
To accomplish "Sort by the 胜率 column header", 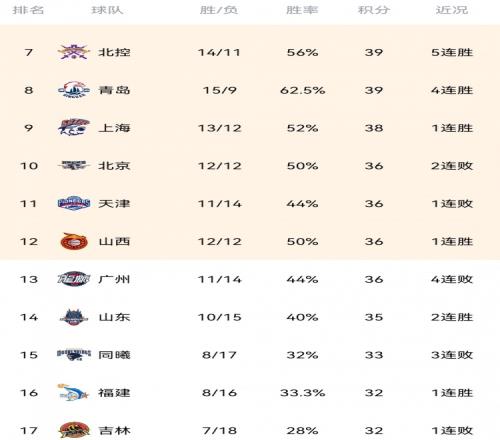I will pos(302,10).
